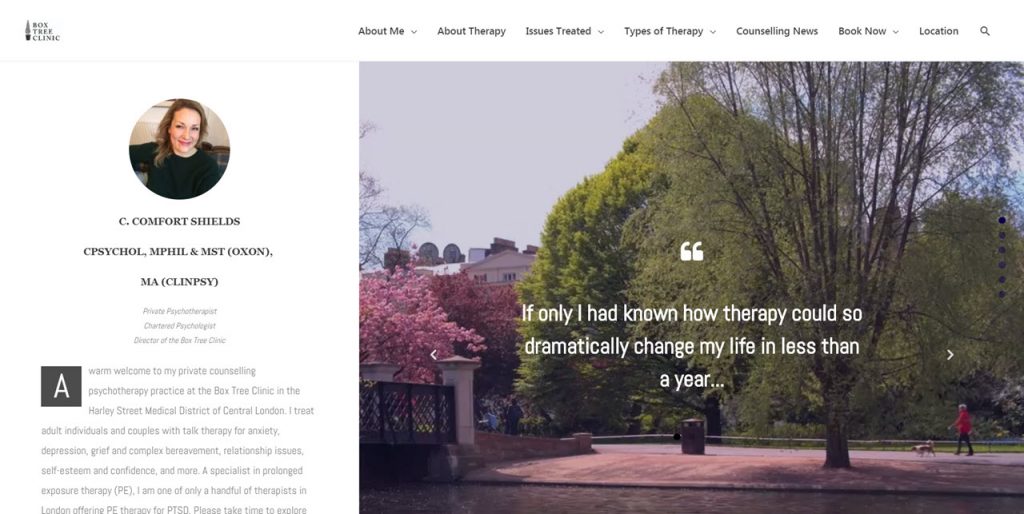Go to next slide with right arrow

coord(950,355)
